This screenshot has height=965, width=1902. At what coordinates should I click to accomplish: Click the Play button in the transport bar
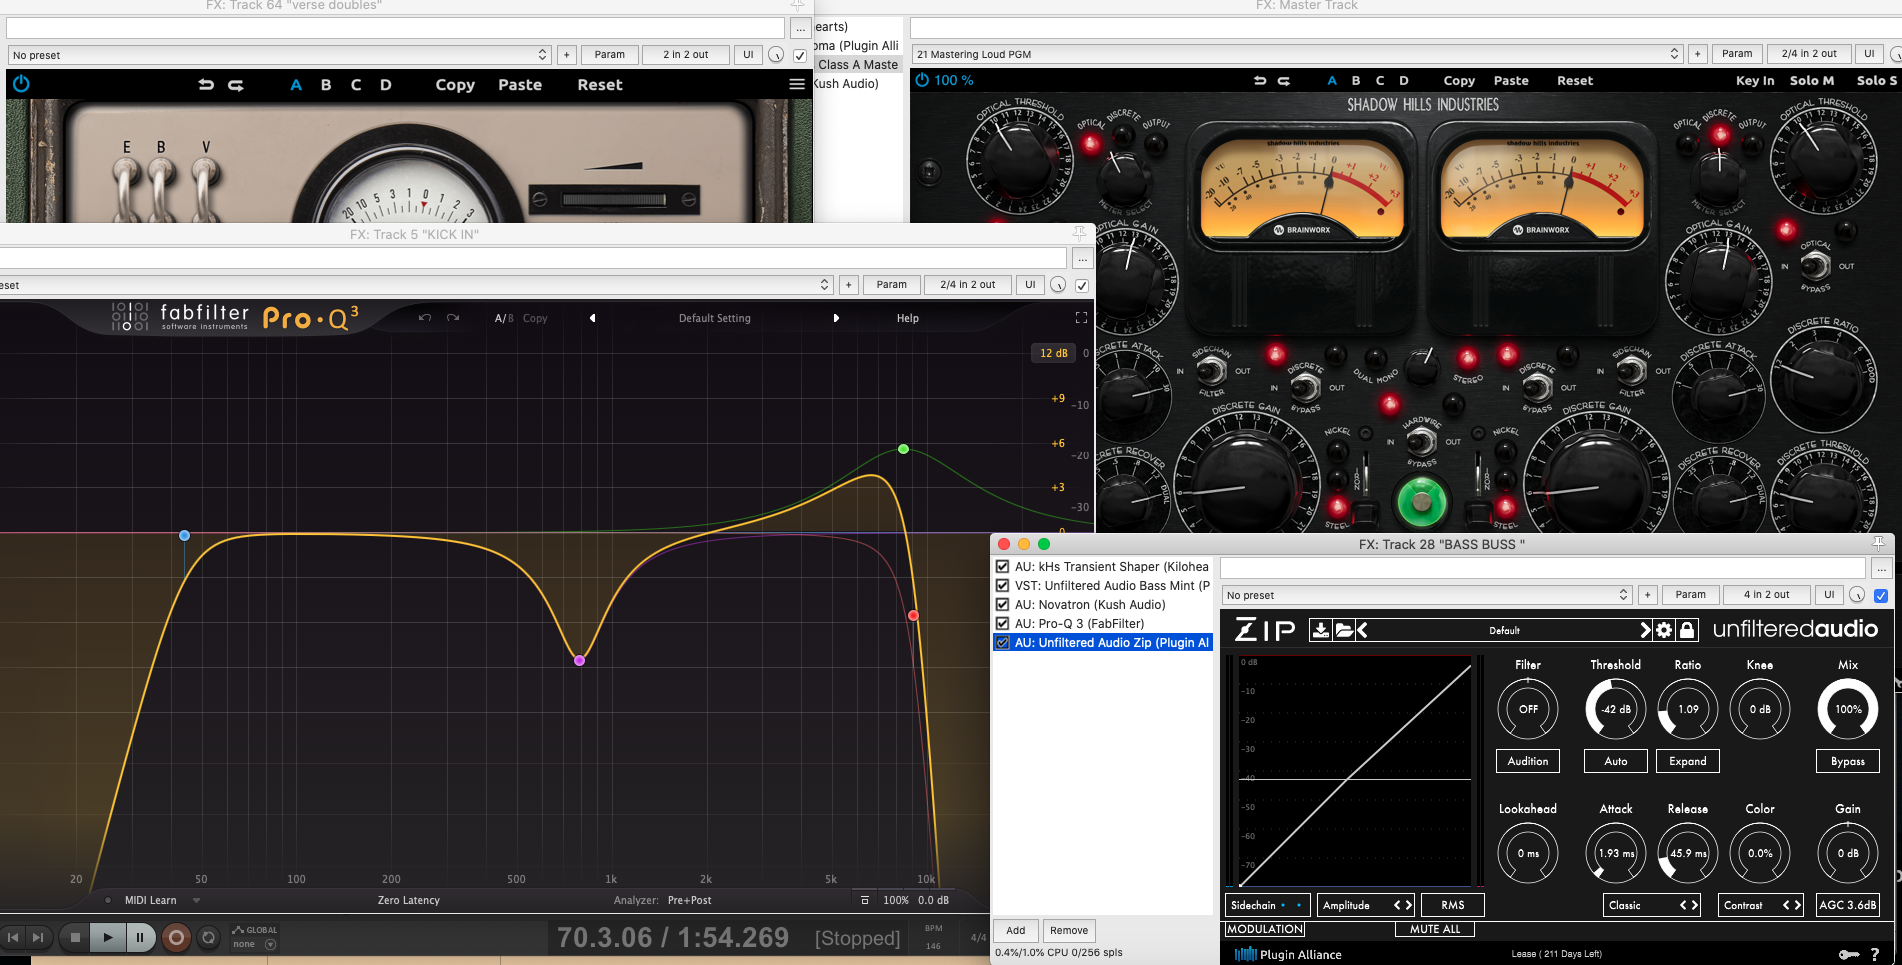(108, 937)
